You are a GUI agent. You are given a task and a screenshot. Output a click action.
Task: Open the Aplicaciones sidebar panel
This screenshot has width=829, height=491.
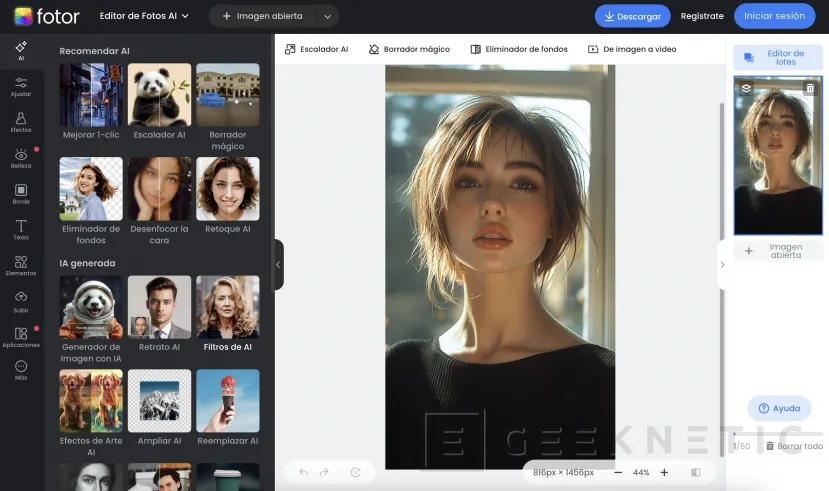click(x=21, y=338)
